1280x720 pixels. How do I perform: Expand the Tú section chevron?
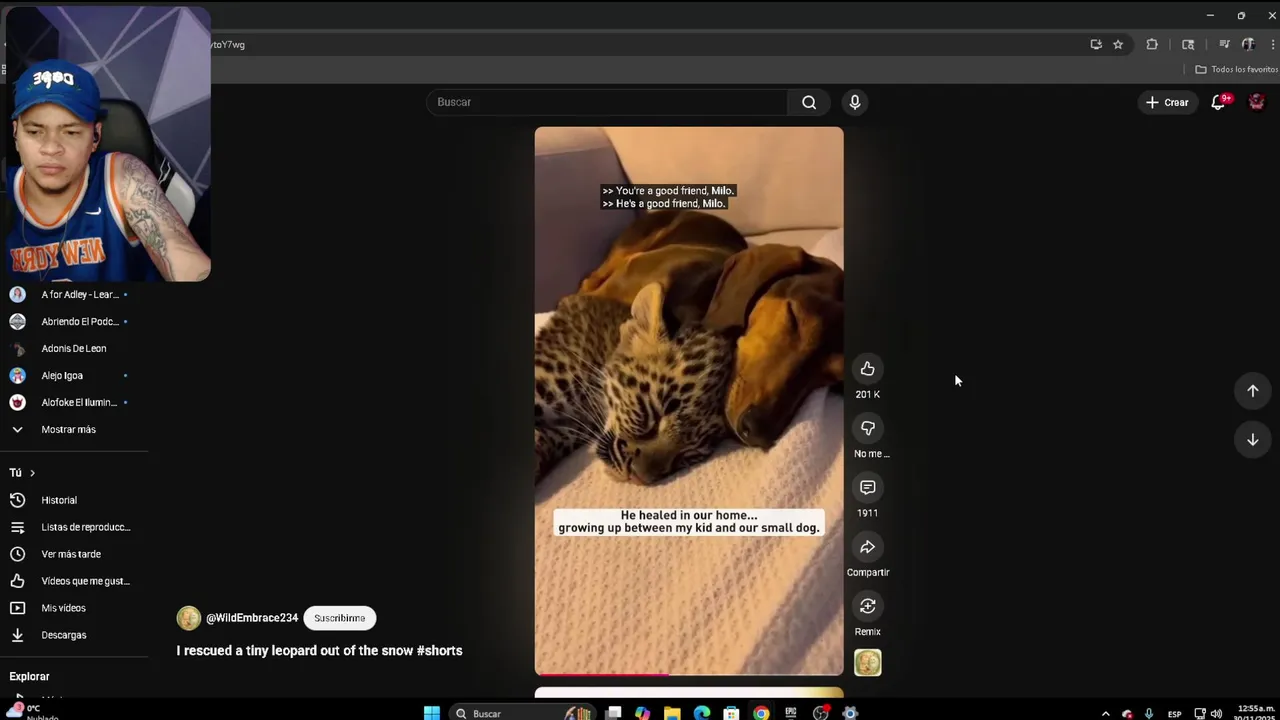point(32,473)
